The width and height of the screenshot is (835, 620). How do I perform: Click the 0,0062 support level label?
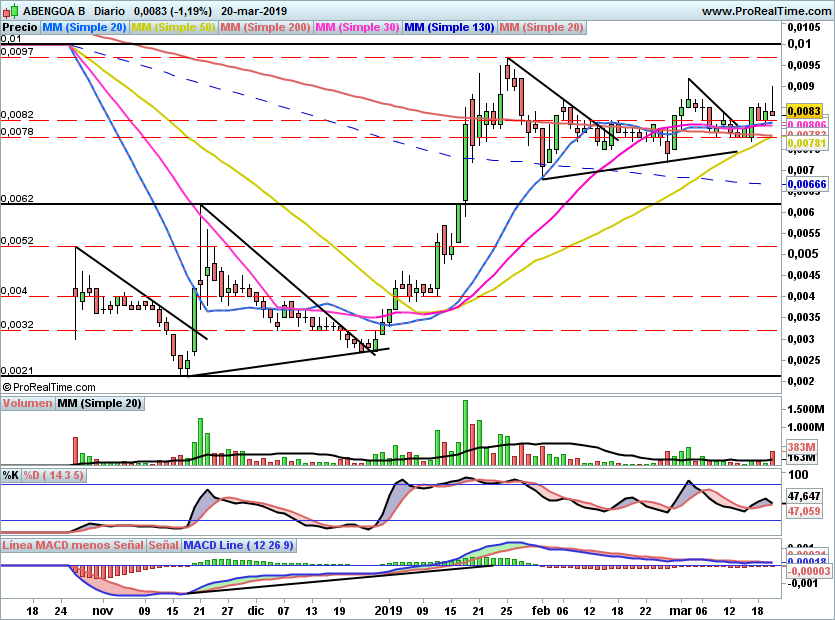pos(17,198)
